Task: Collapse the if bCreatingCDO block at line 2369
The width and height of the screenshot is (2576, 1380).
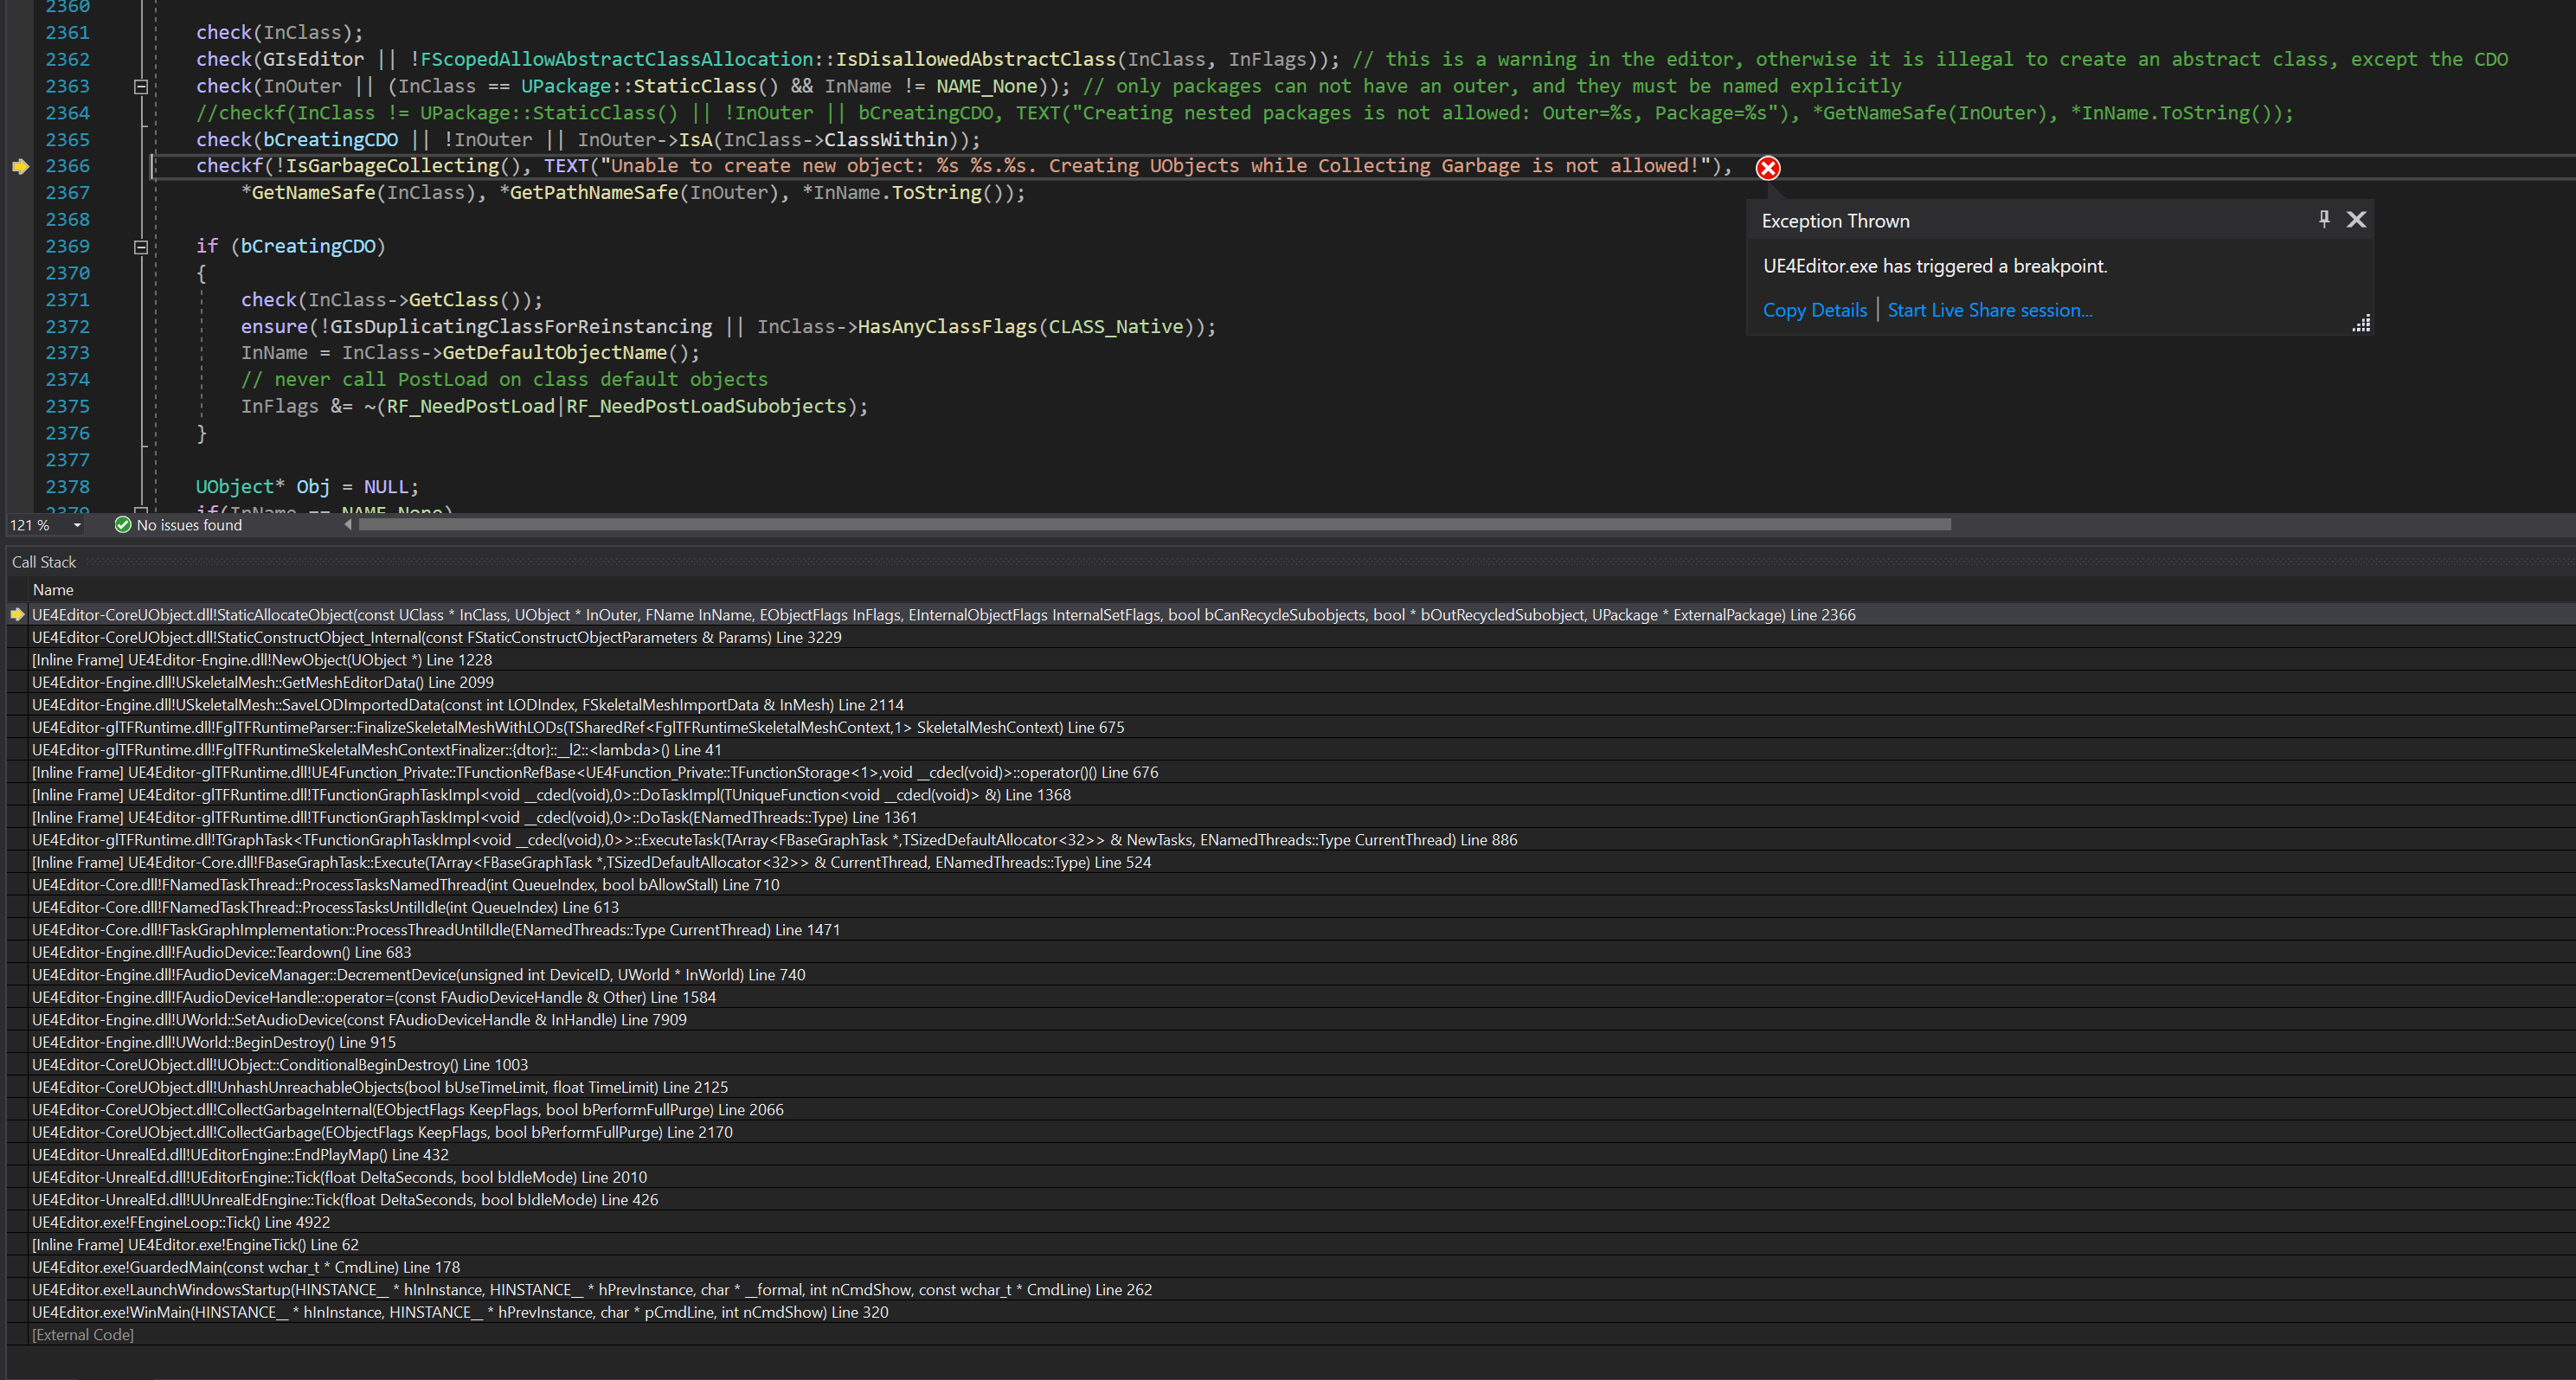Action: point(141,246)
